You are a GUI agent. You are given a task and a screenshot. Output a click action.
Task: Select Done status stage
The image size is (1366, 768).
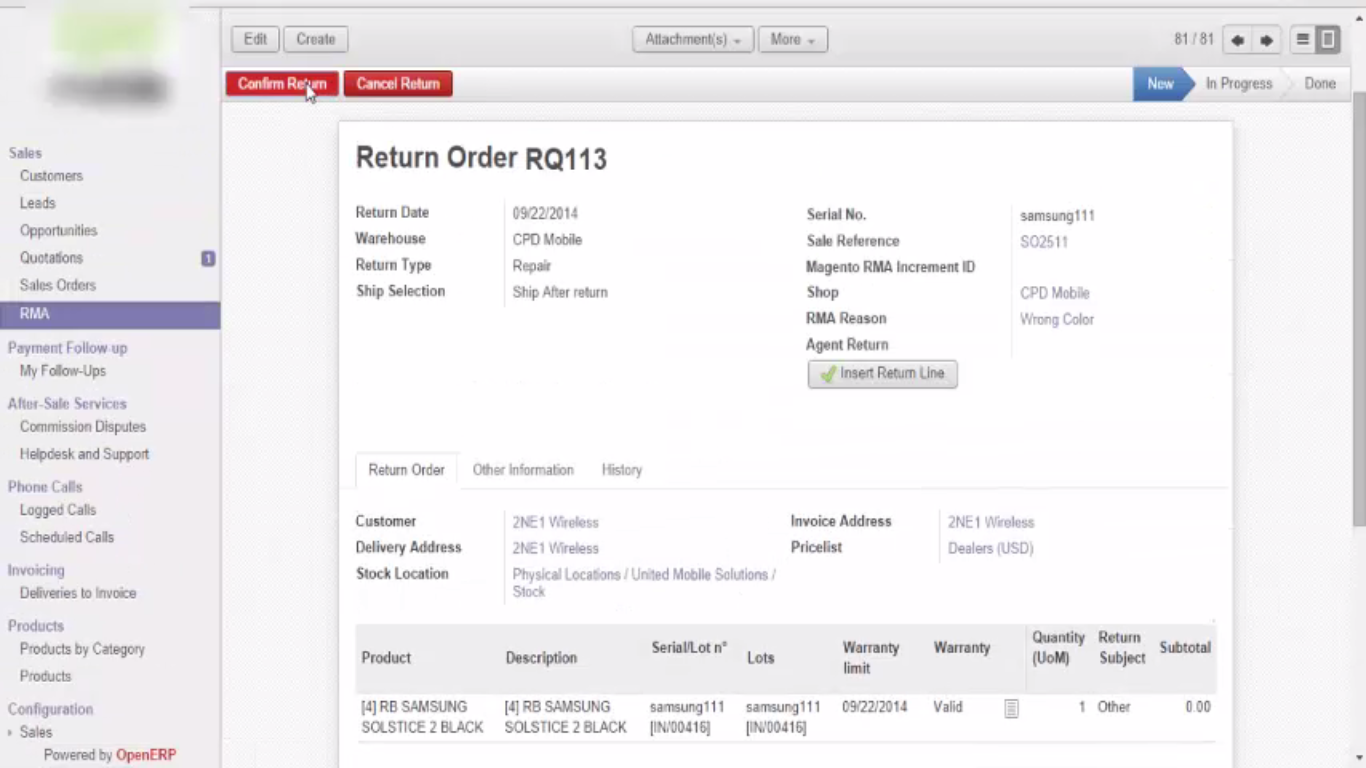pos(1320,84)
